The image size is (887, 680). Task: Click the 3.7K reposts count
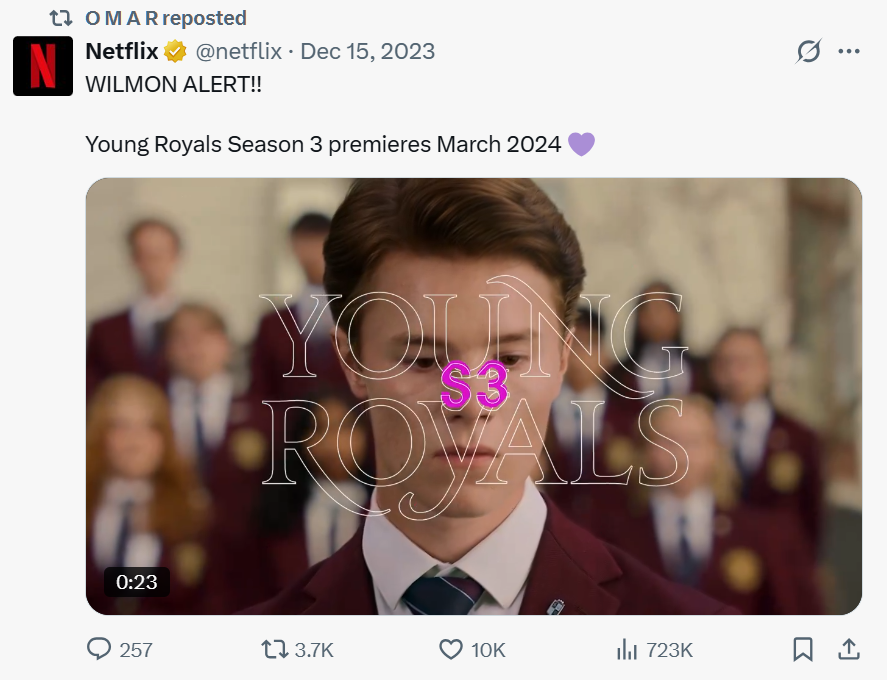(314, 650)
